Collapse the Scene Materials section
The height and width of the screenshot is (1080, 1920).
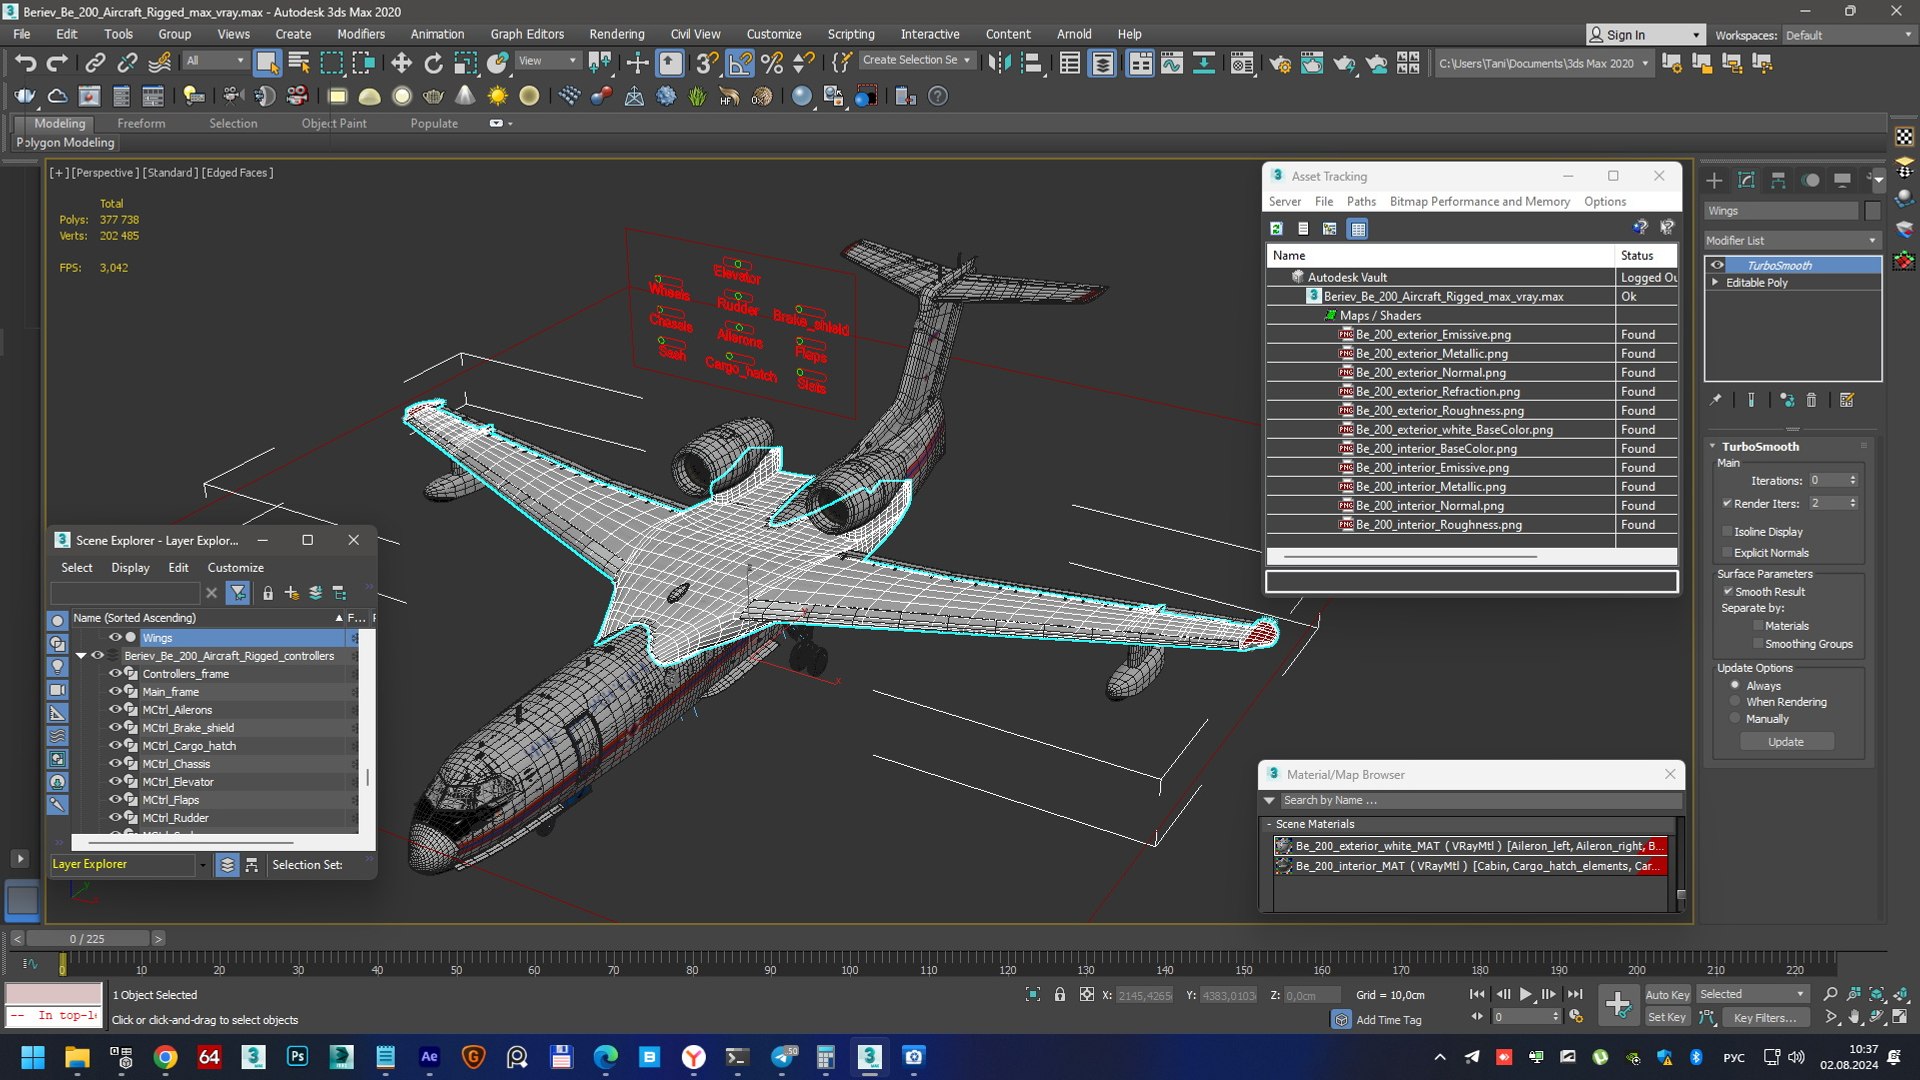[x=1269, y=824]
